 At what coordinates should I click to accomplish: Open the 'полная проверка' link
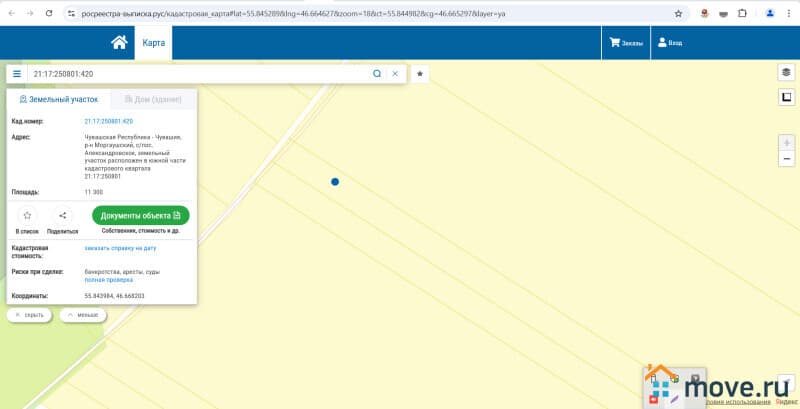[x=108, y=280]
